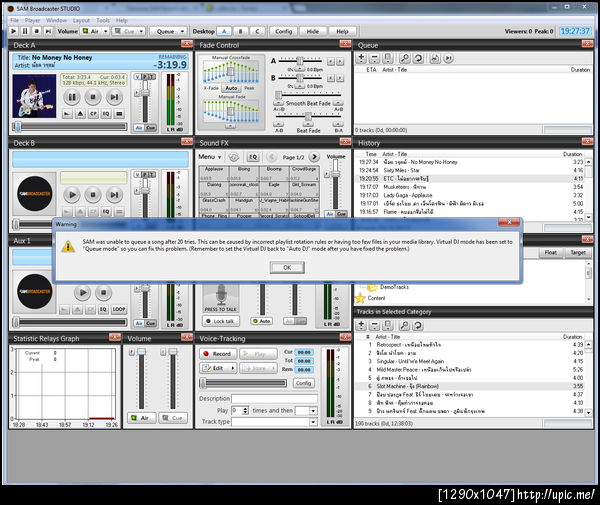Image resolution: width=600 pixels, height=505 pixels.
Task: Pause playback on Deck A
Action: [72, 97]
